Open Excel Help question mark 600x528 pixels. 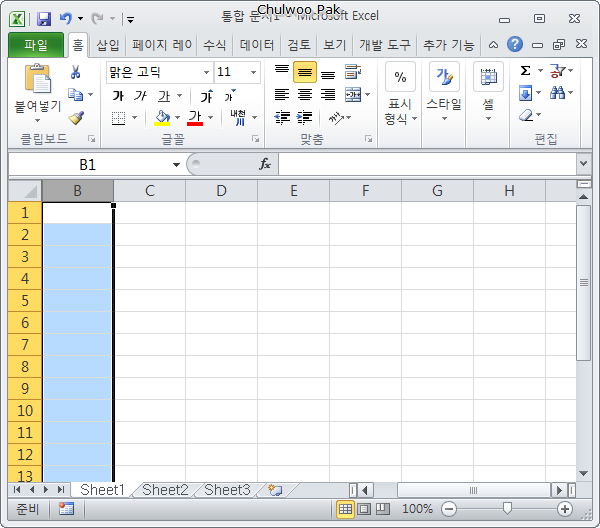click(515, 44)
